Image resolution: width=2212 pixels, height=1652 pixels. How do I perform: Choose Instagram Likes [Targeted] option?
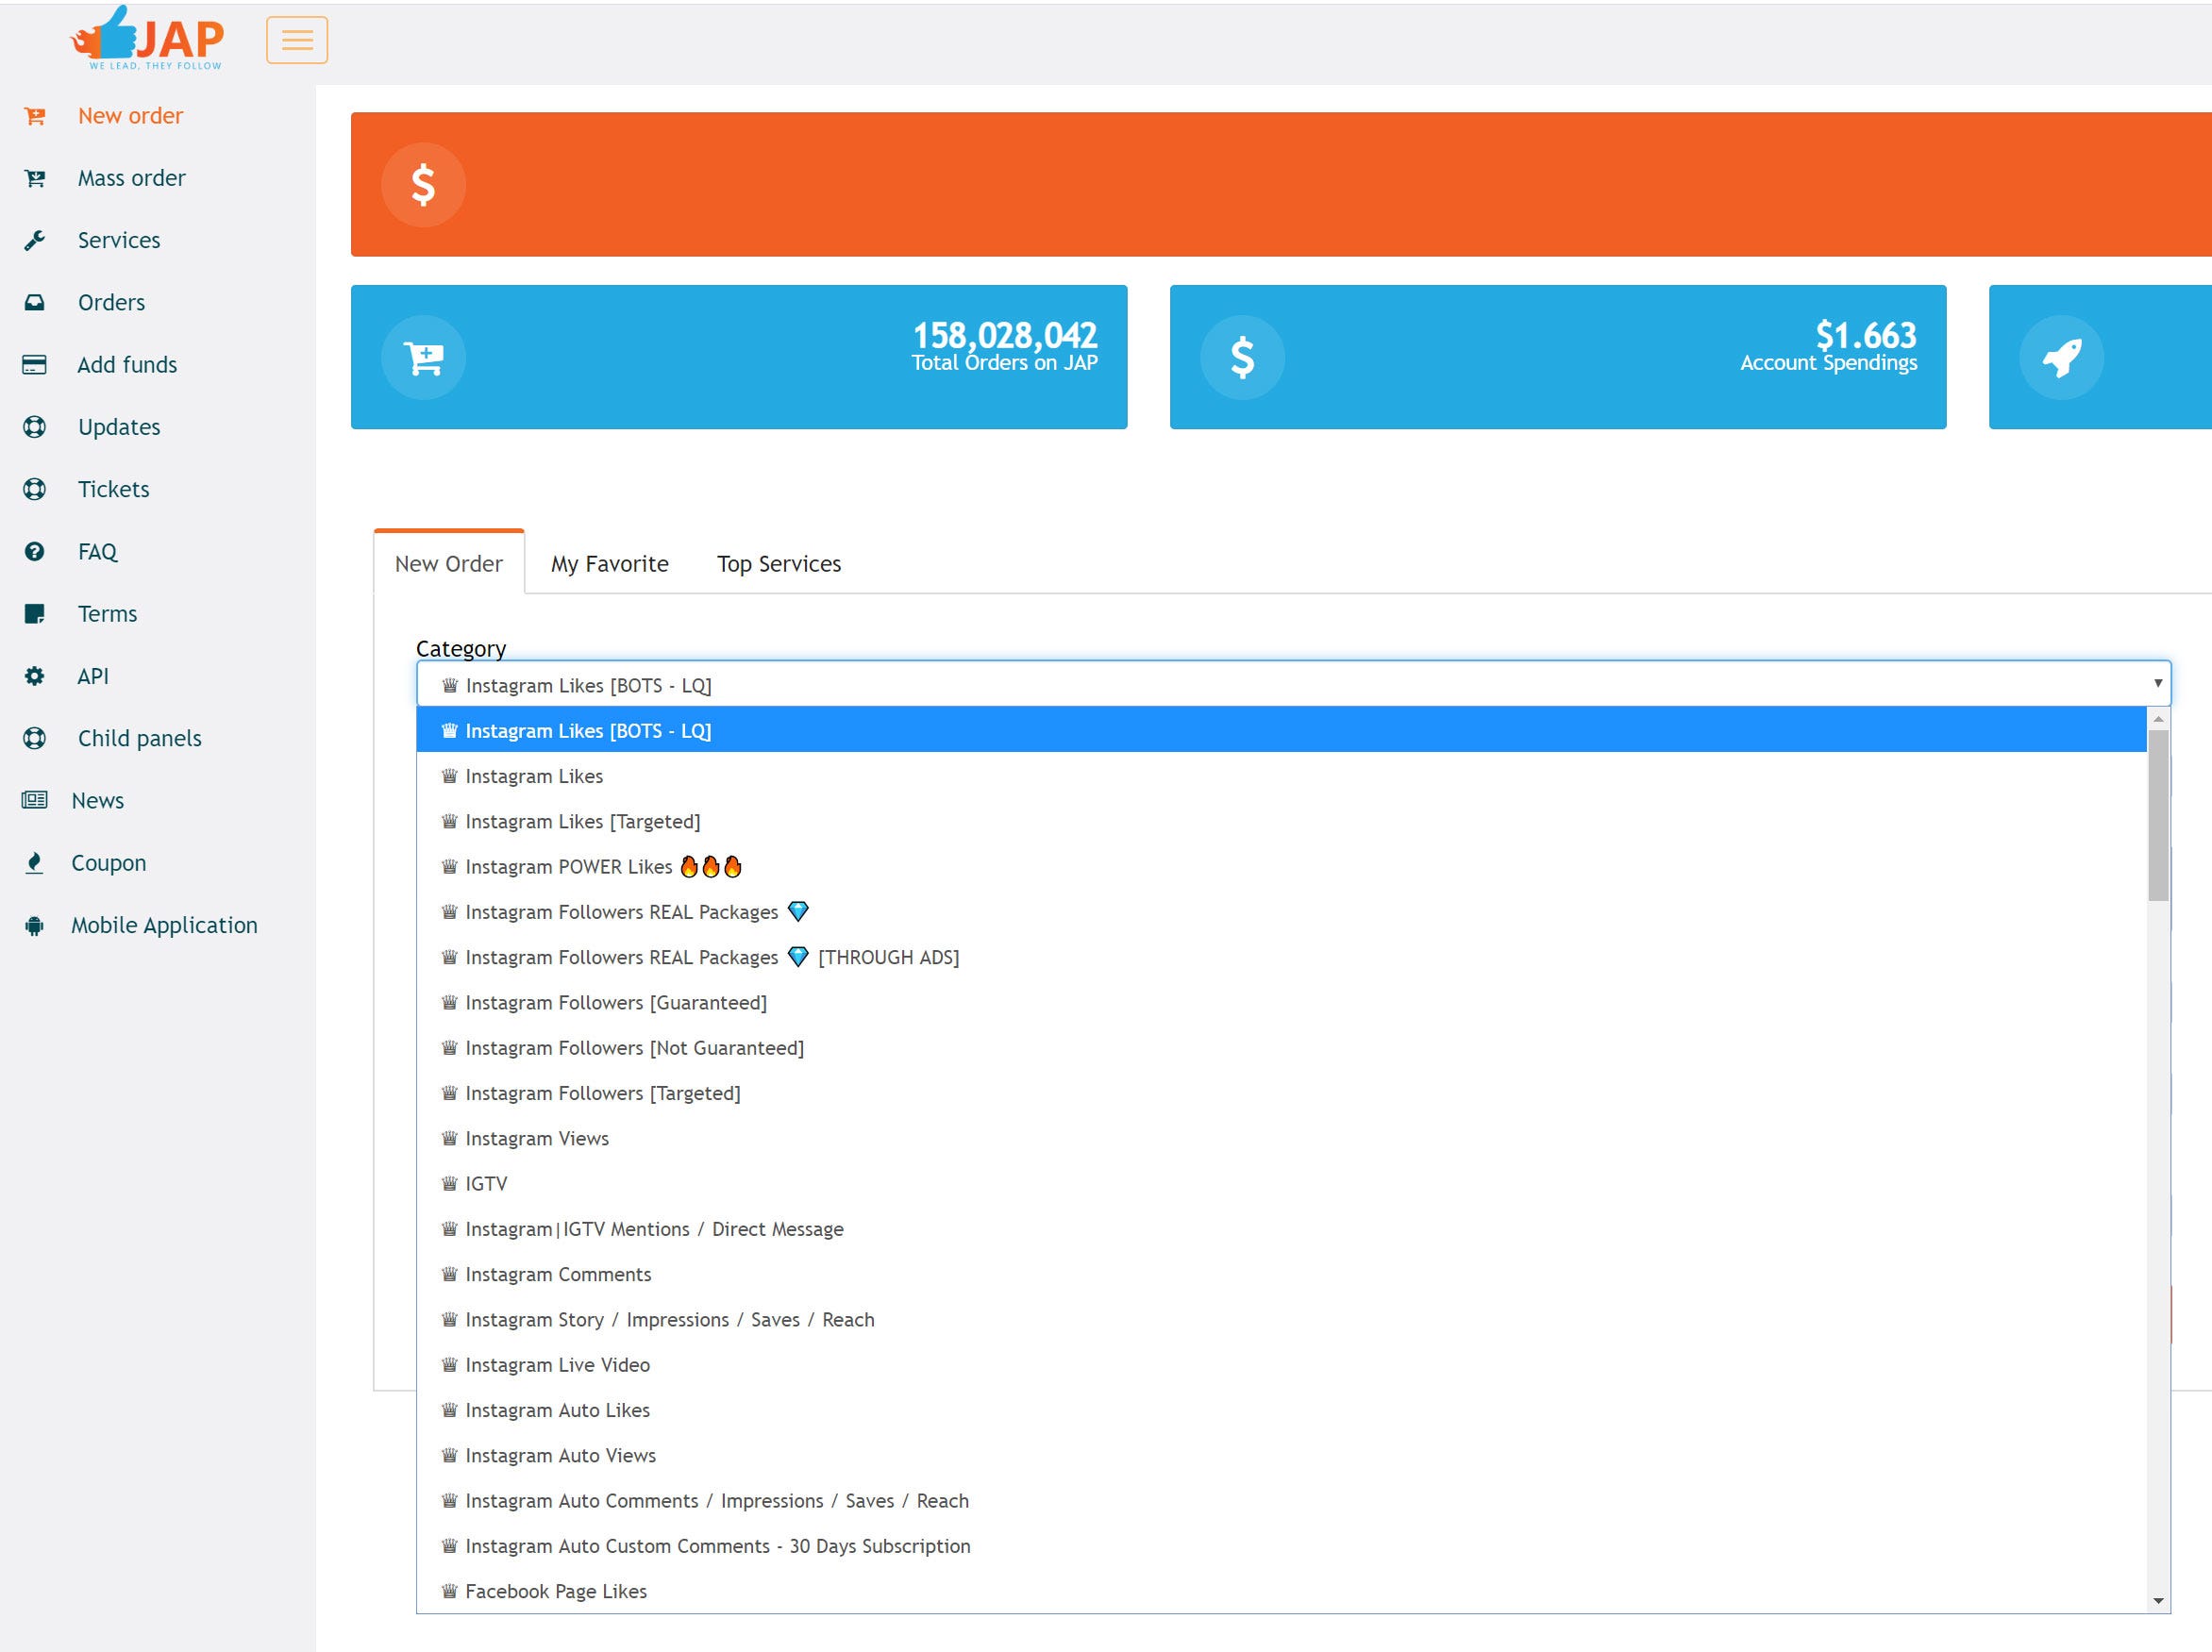point(1282,821)
